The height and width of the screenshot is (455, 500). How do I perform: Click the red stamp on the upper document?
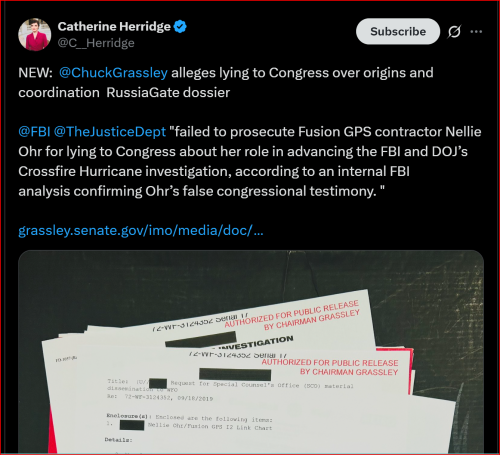[292, 315]
